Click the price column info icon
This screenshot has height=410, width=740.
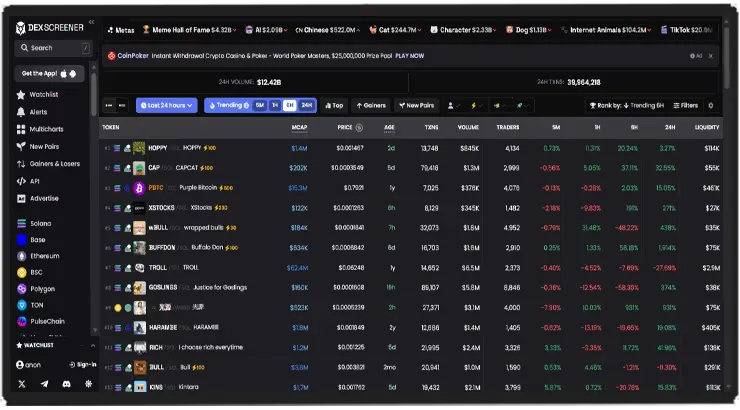(359, 127)
